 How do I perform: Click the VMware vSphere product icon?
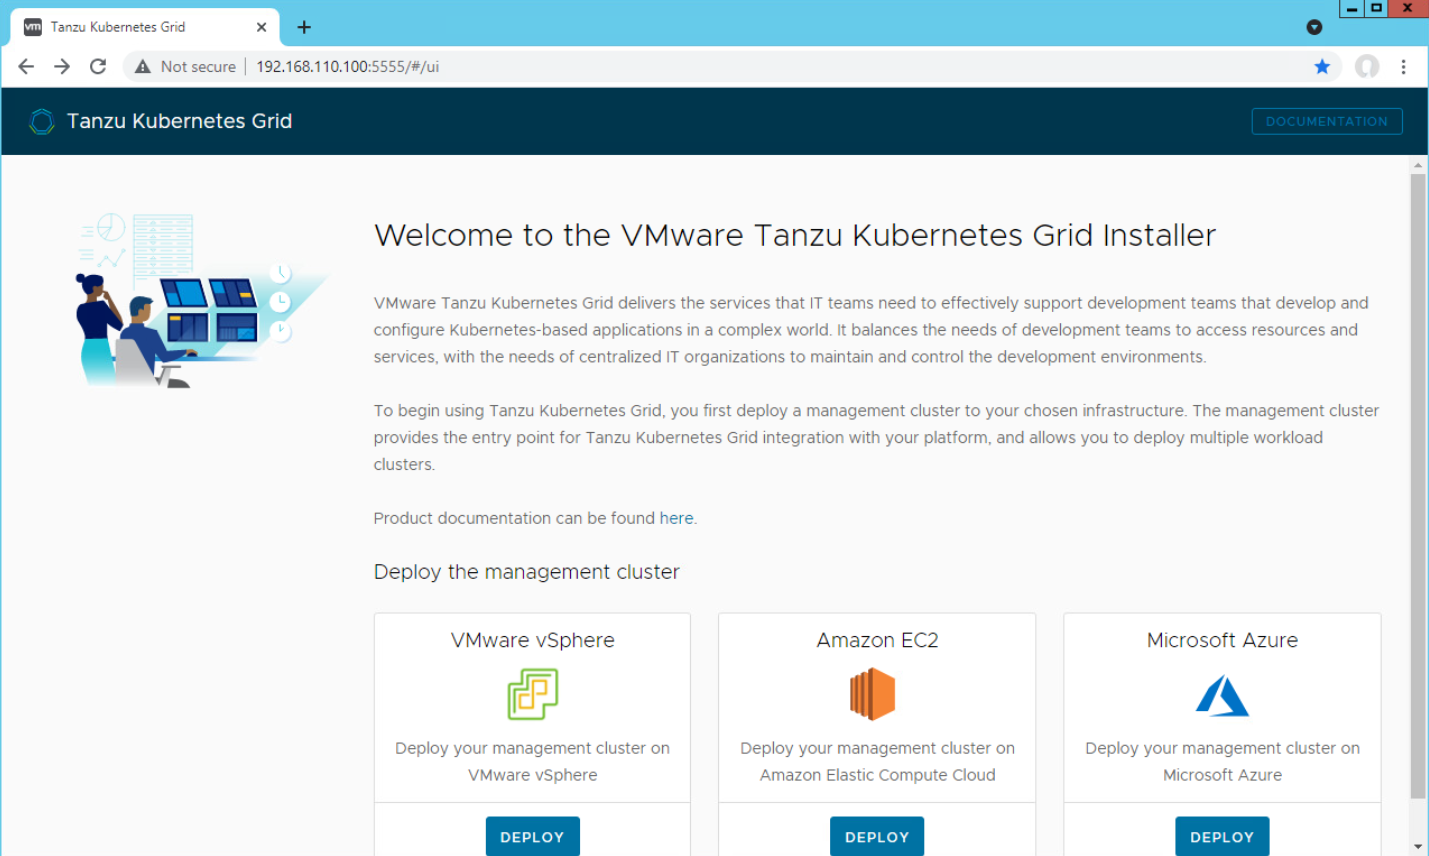click(532, 694)
